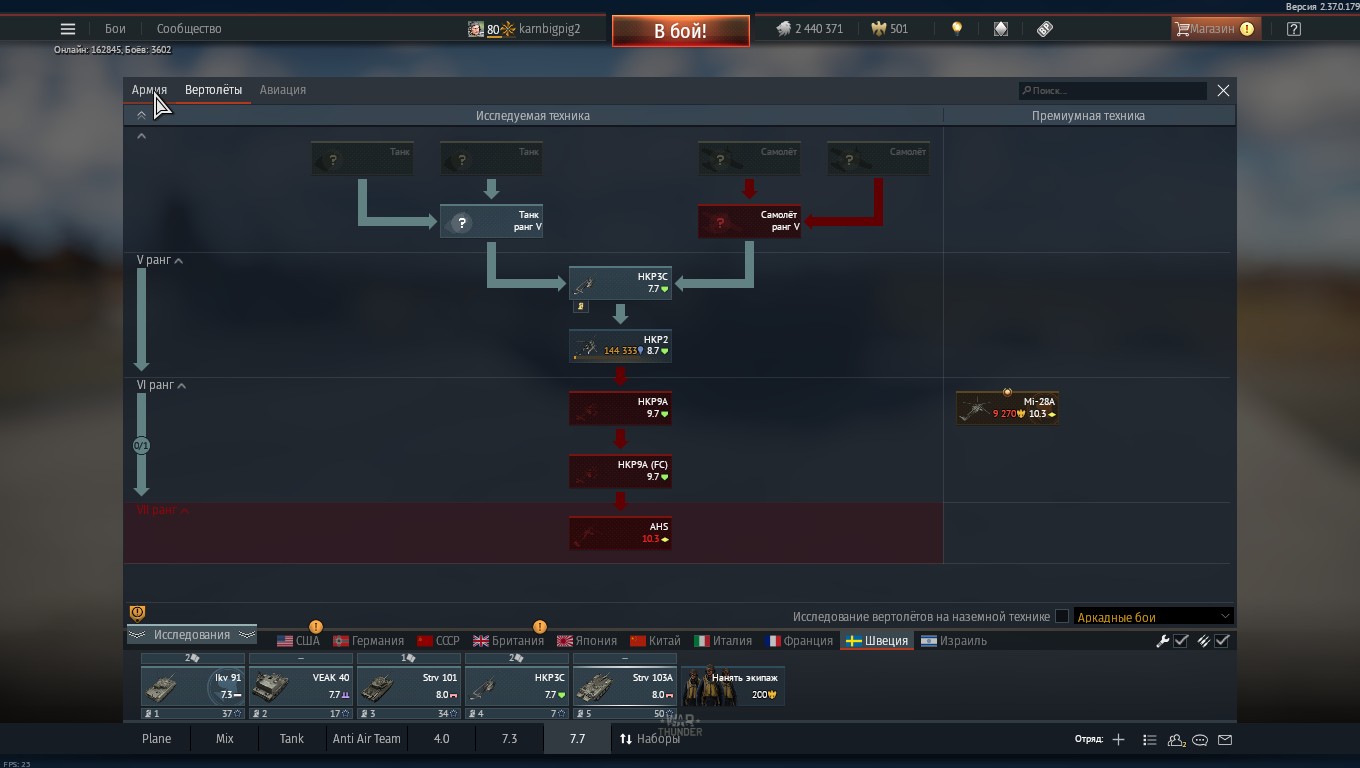Select the Самолёт ранг V requirement node
Viewport: 1360px width, 768px height.
[x=749, y=221]
